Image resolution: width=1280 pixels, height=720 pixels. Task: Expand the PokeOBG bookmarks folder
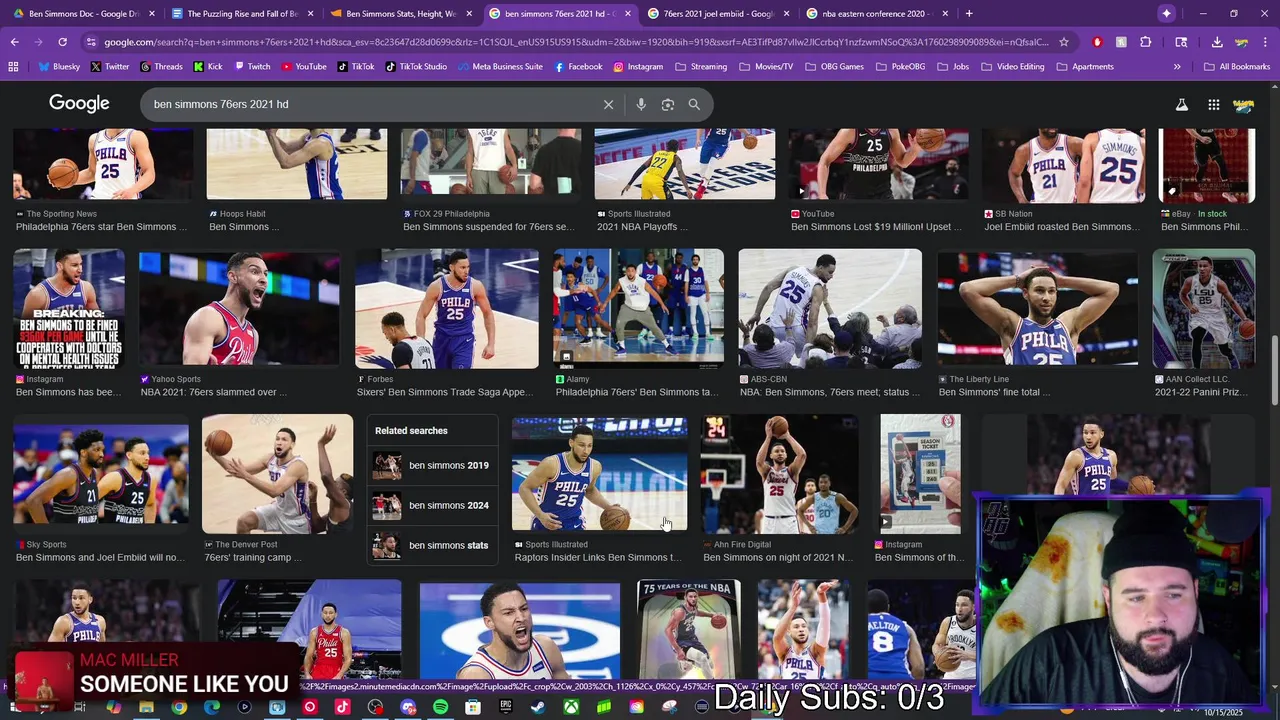(x=904, y=66)
